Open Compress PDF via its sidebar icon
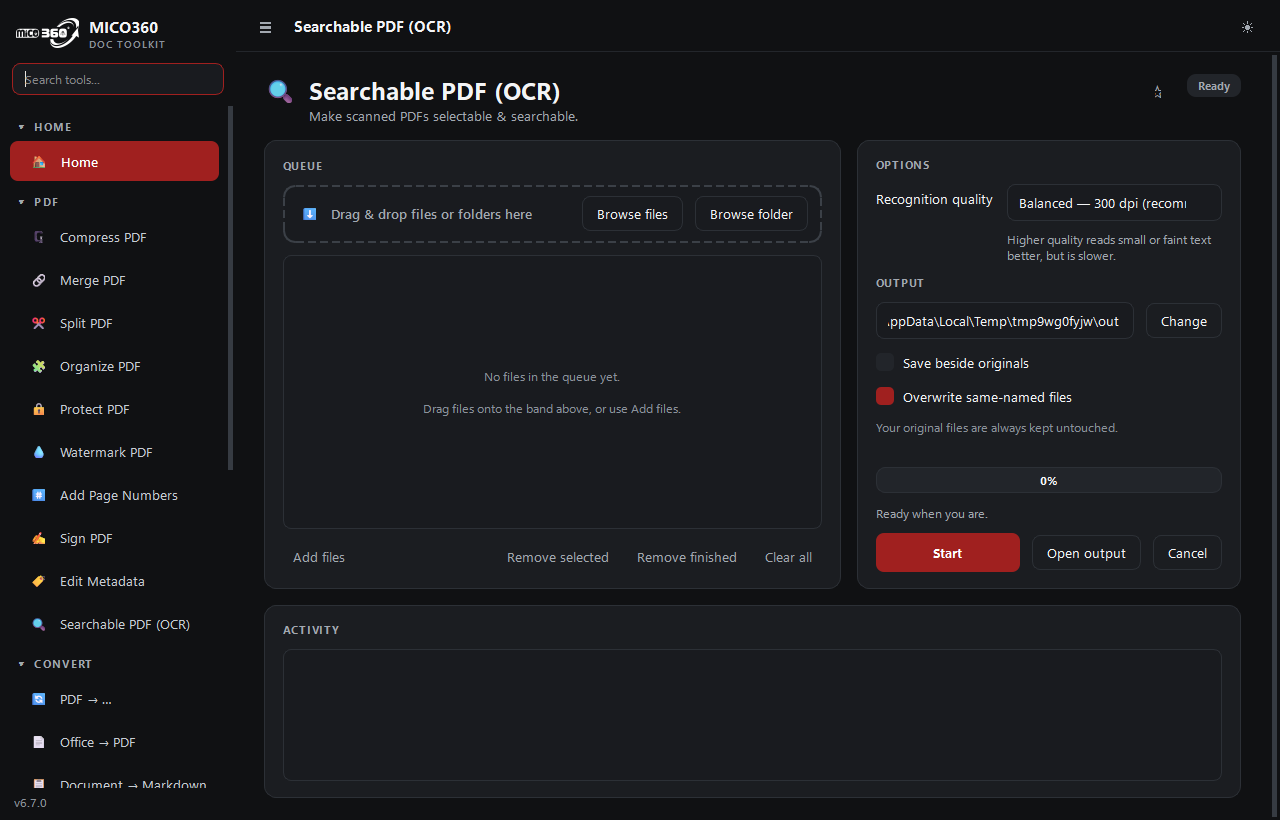The height and width of the screenshot is (820, 1280). [39, 238]
